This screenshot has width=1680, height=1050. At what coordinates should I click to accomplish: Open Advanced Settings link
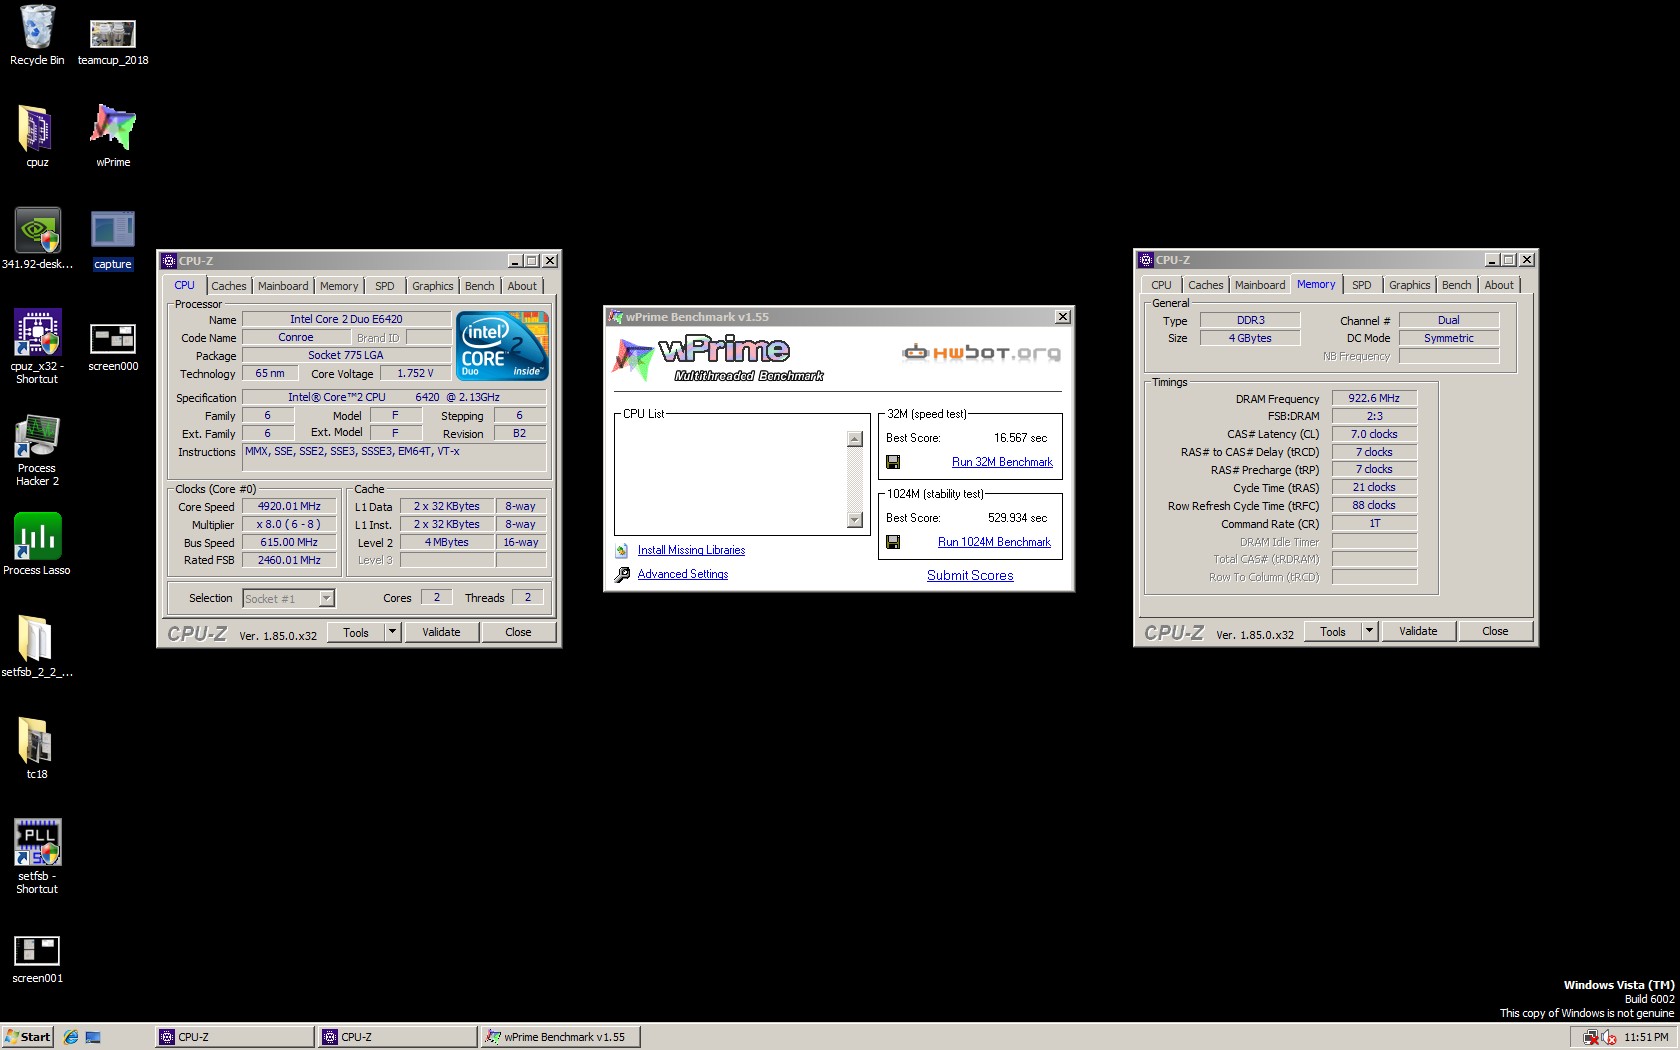point(683,574)
